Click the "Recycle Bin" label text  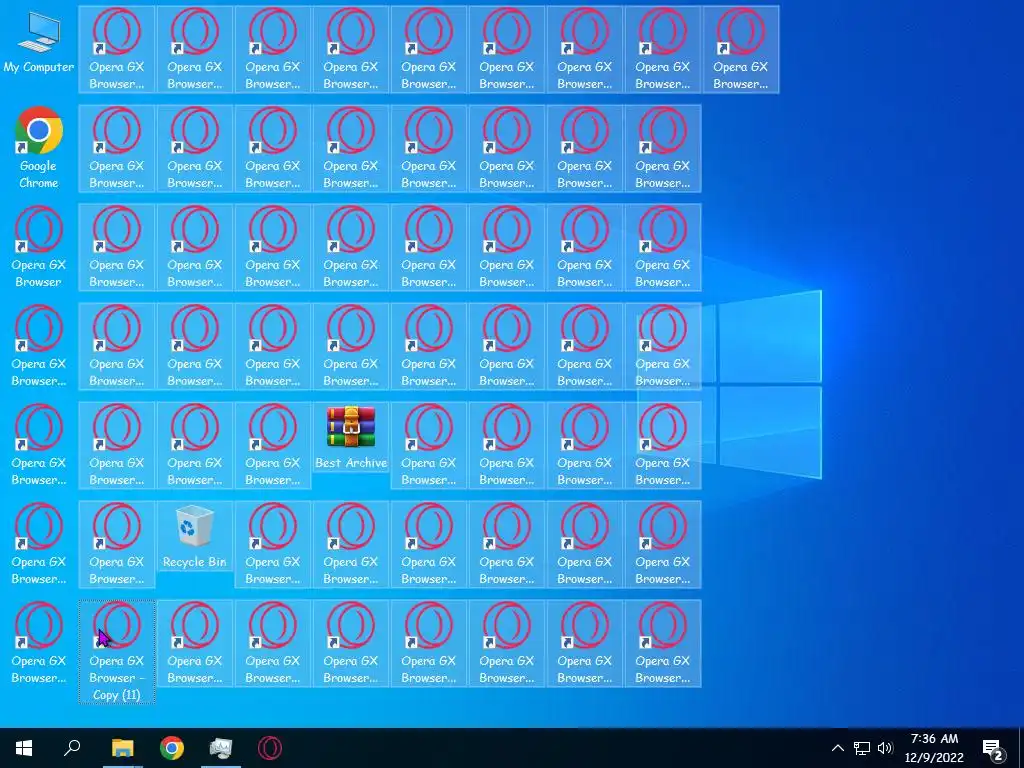(195, 562)
